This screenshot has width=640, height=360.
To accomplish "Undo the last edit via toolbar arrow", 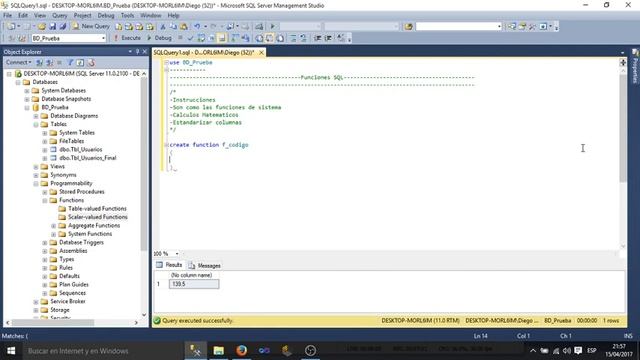I will pos(197,27).
